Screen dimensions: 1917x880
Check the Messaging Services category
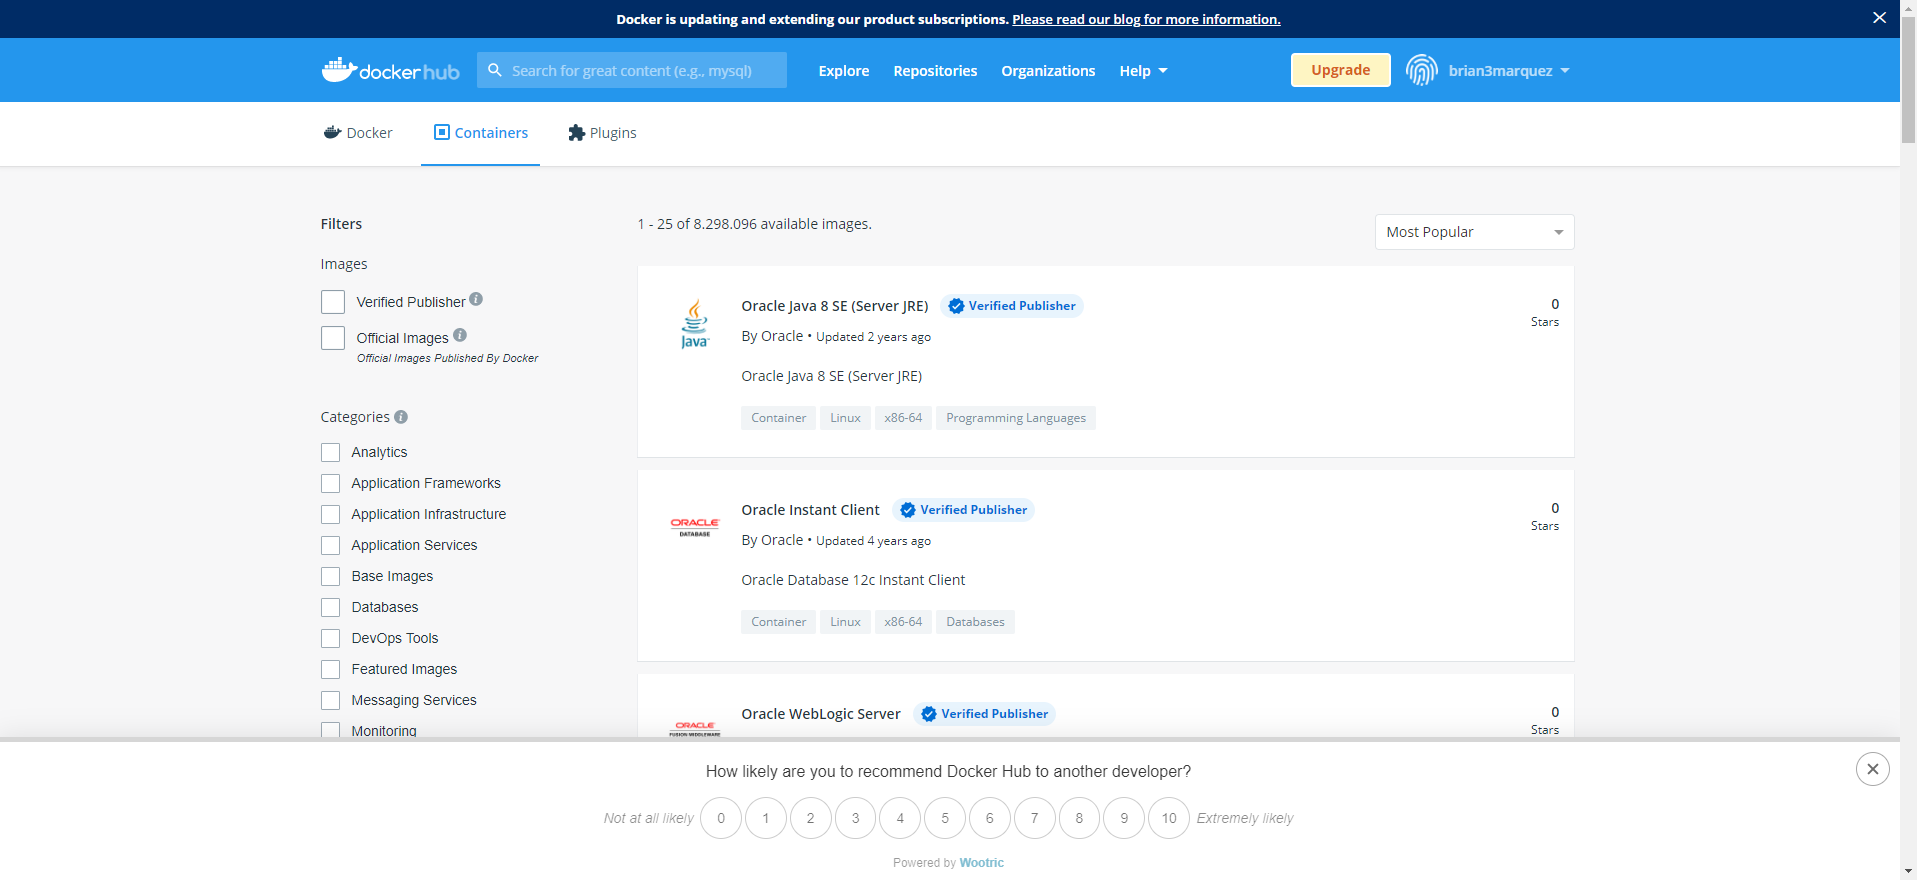pyautogui.click(x=330, y=701)
